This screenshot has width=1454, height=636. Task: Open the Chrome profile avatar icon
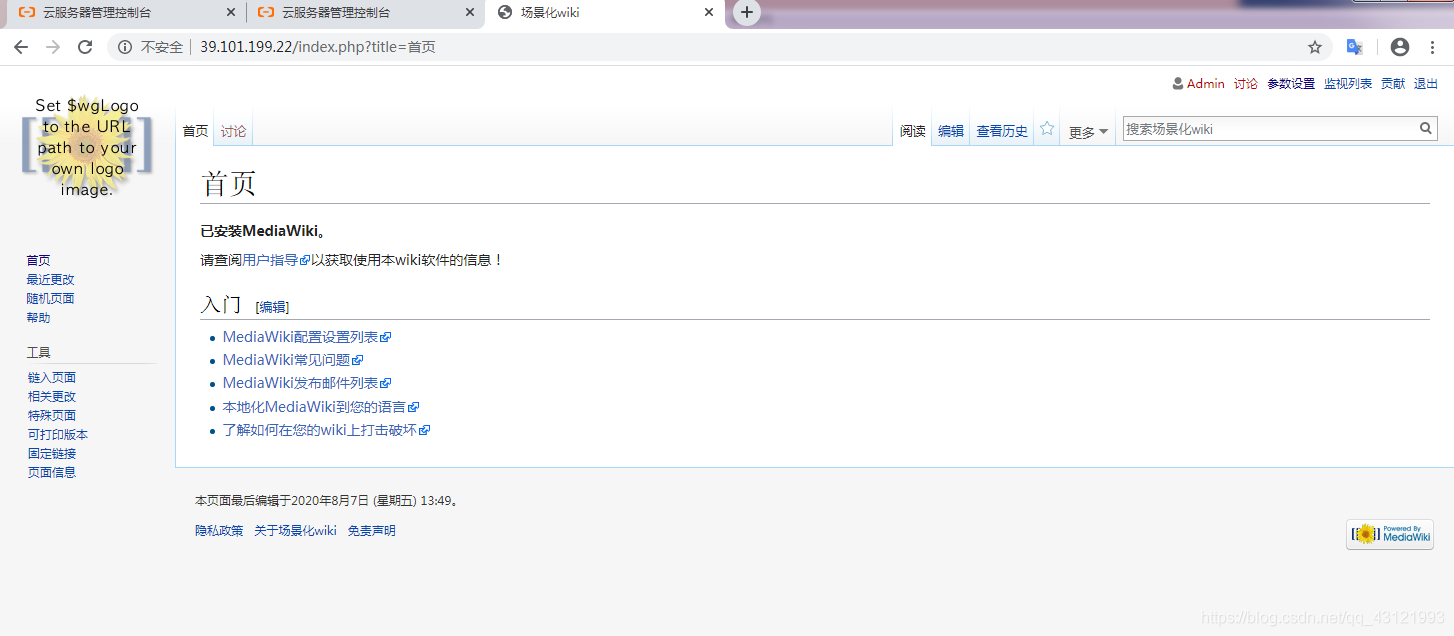coord(1400,47)
